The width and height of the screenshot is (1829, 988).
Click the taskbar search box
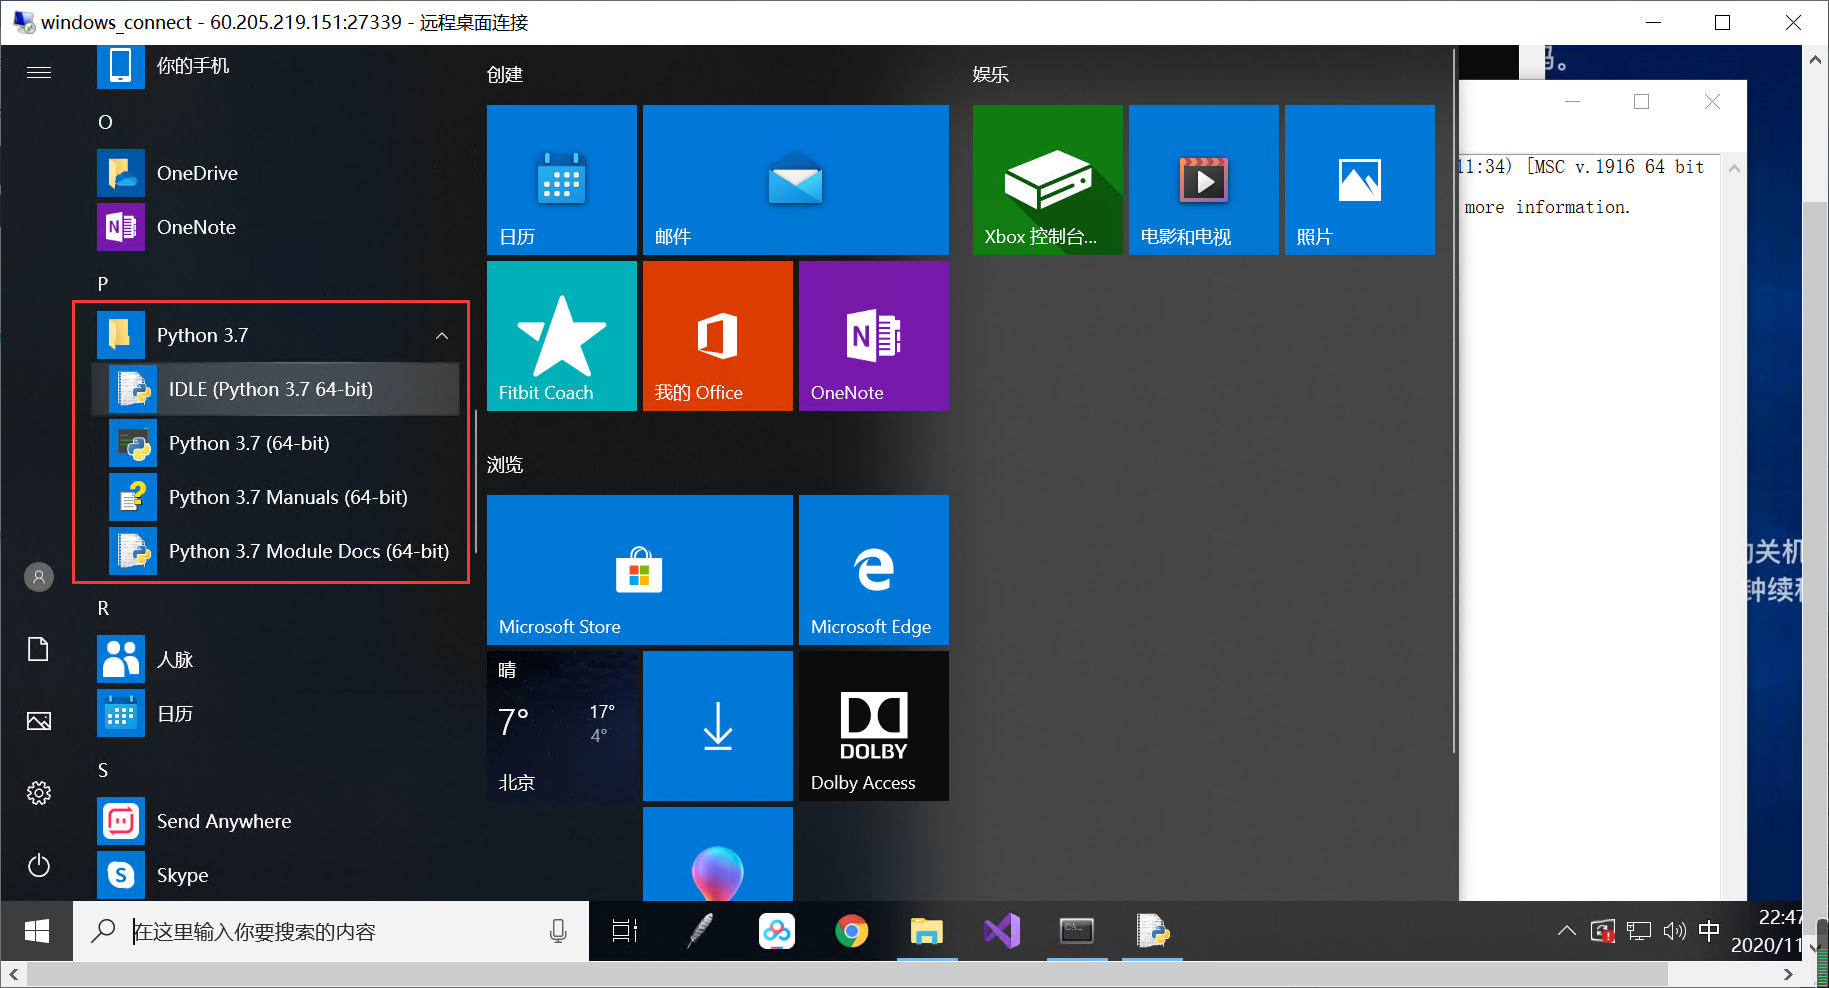330,931
